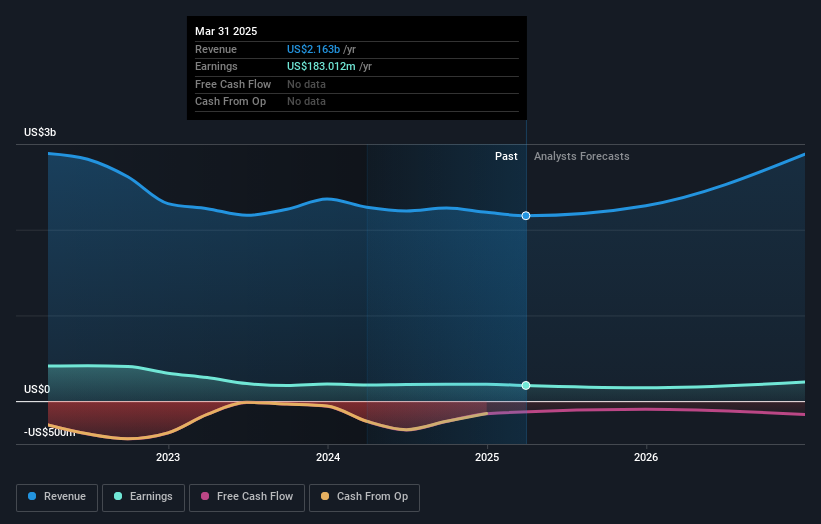Click the 2024 axis label
This screenshot has height=524, width=821.
coord(328,457)
